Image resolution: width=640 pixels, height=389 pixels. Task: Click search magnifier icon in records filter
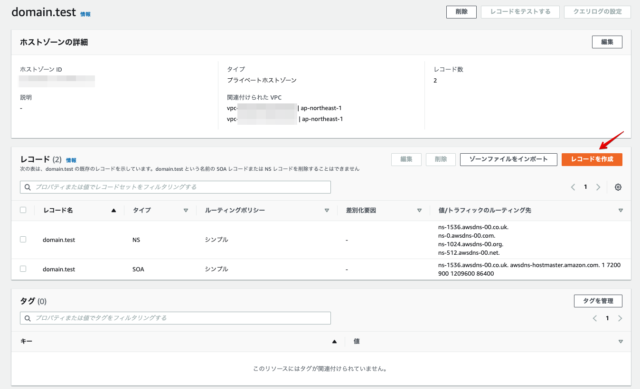click(x=27, y=187)
